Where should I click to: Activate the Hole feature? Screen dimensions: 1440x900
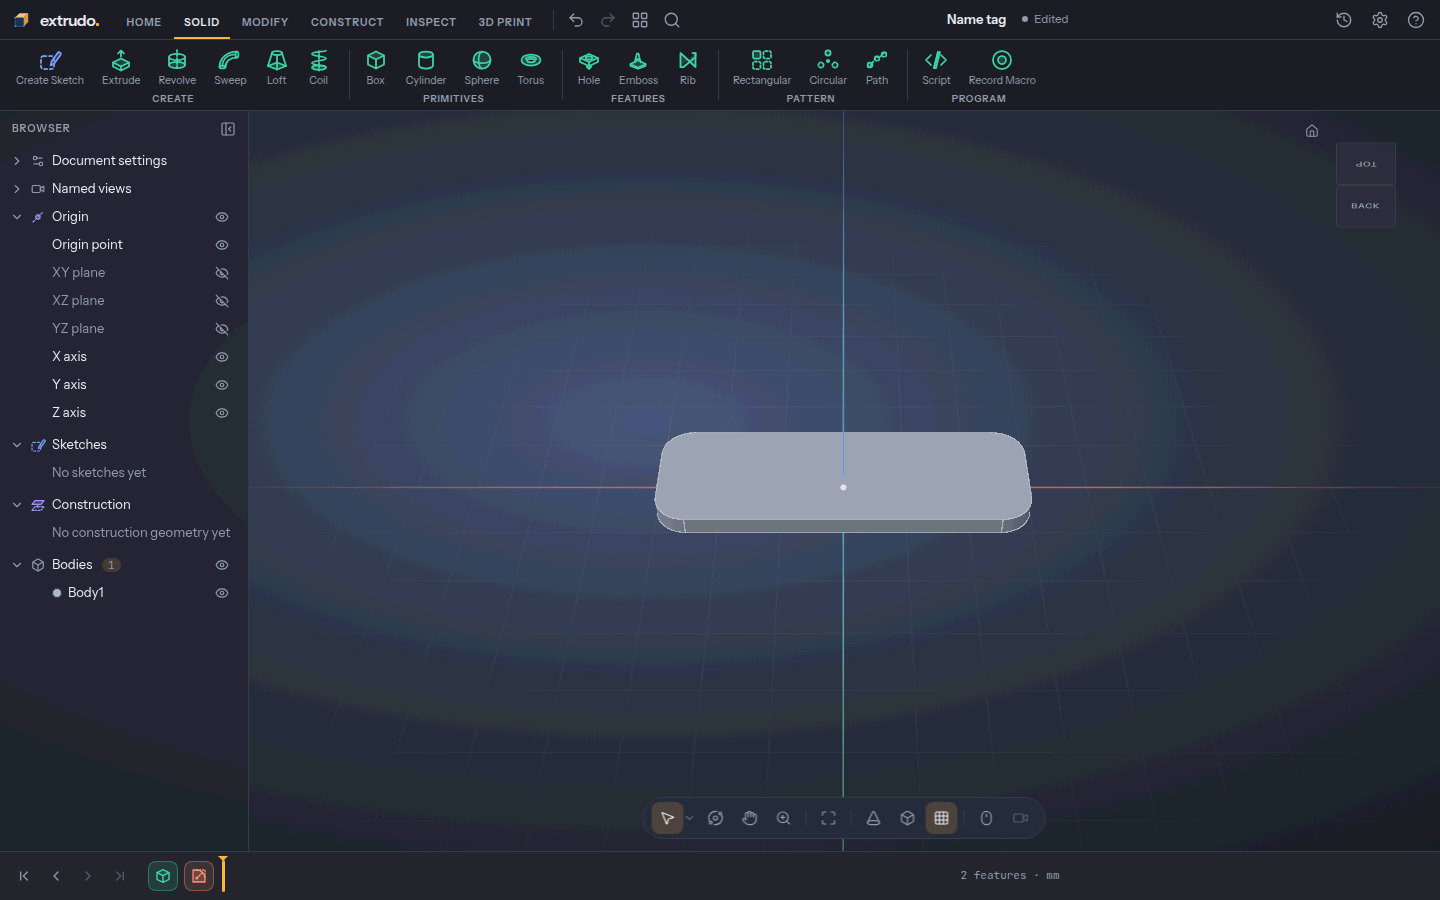(x=589, y=68)
